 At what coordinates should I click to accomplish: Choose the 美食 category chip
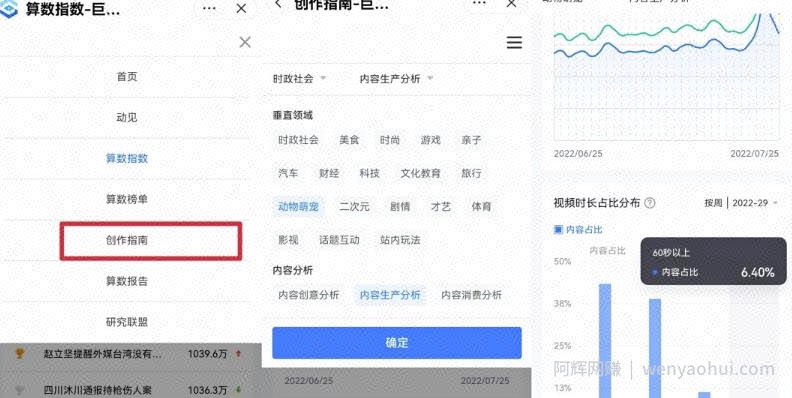[349, 140]
